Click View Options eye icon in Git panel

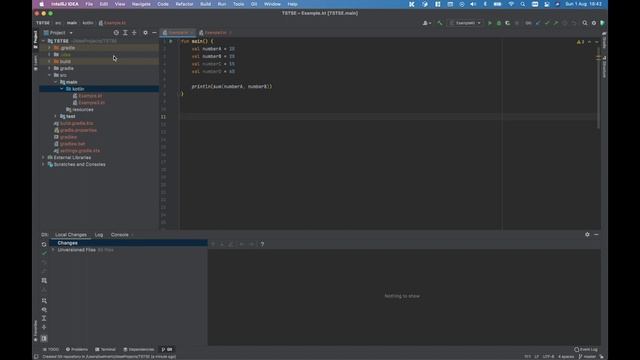click(44, 310)
